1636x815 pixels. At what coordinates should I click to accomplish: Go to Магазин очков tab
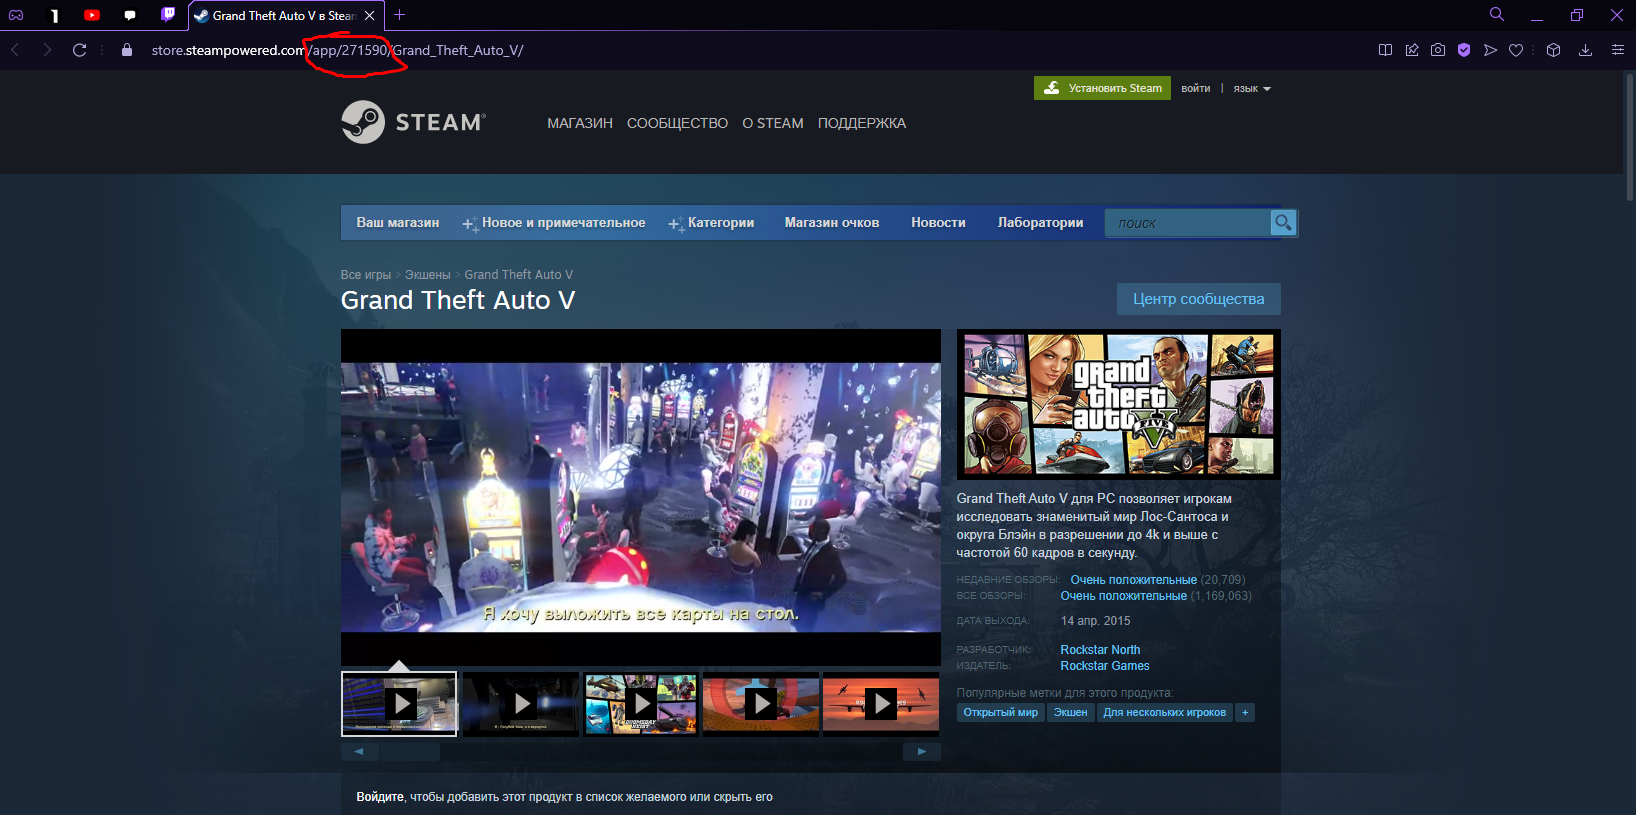832,223
